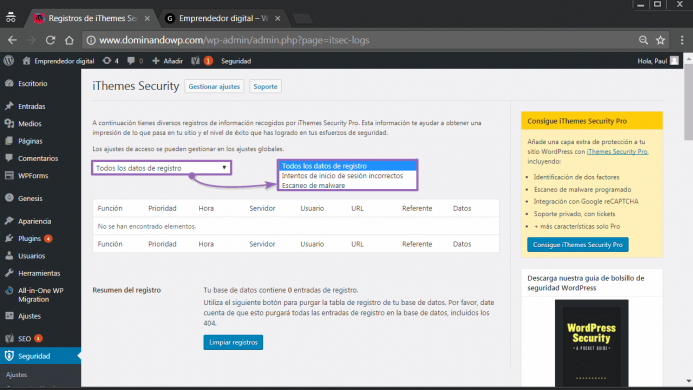693x390 pixels.
Task: Go to home via the house icon
Action: tap(69, 40)
